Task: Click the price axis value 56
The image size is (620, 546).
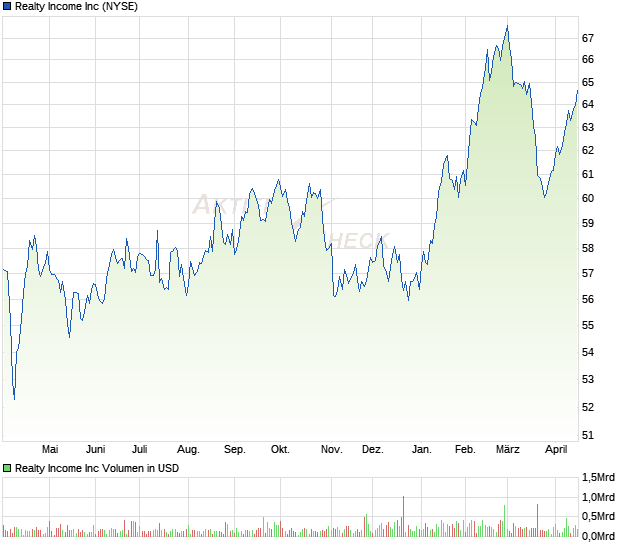Action: (588, 299)
